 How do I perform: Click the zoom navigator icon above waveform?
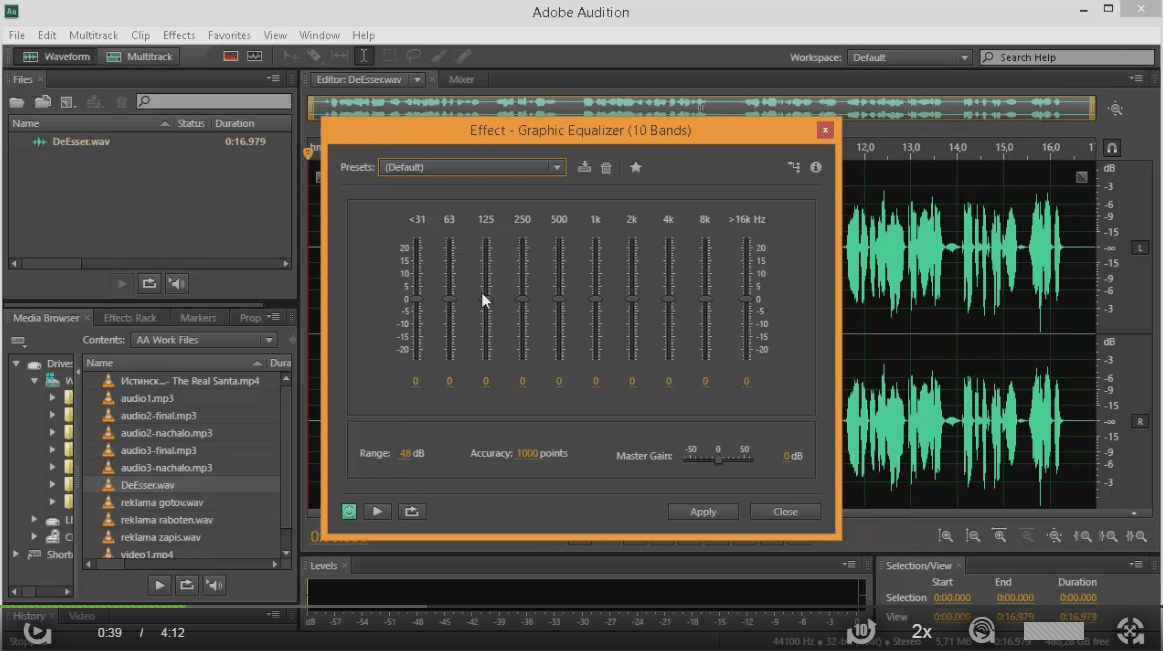pyautogui.click(x=1116, y=109)
